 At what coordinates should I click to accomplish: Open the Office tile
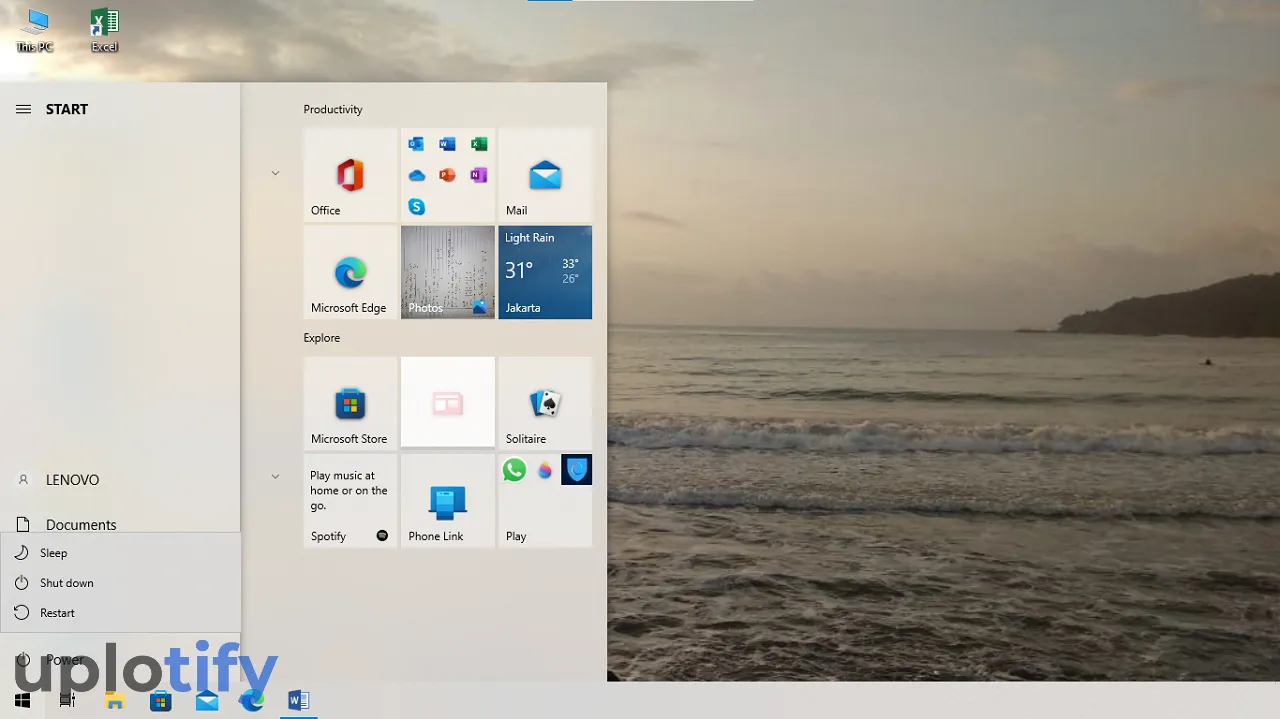350,175
